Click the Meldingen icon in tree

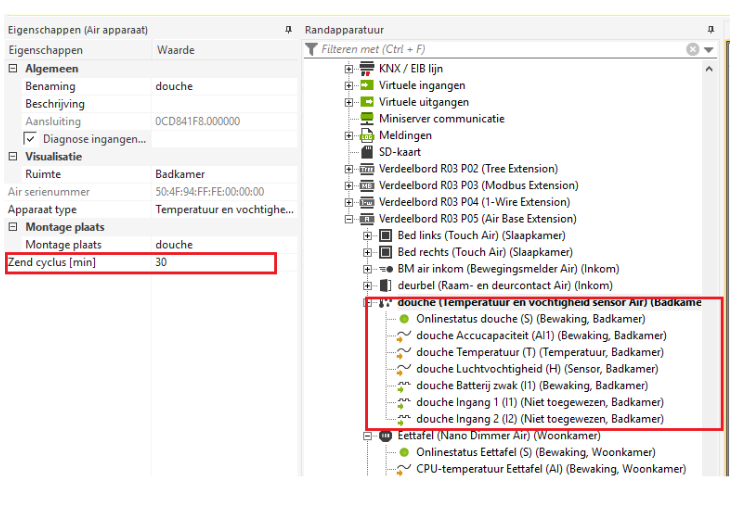pos(367,135)
